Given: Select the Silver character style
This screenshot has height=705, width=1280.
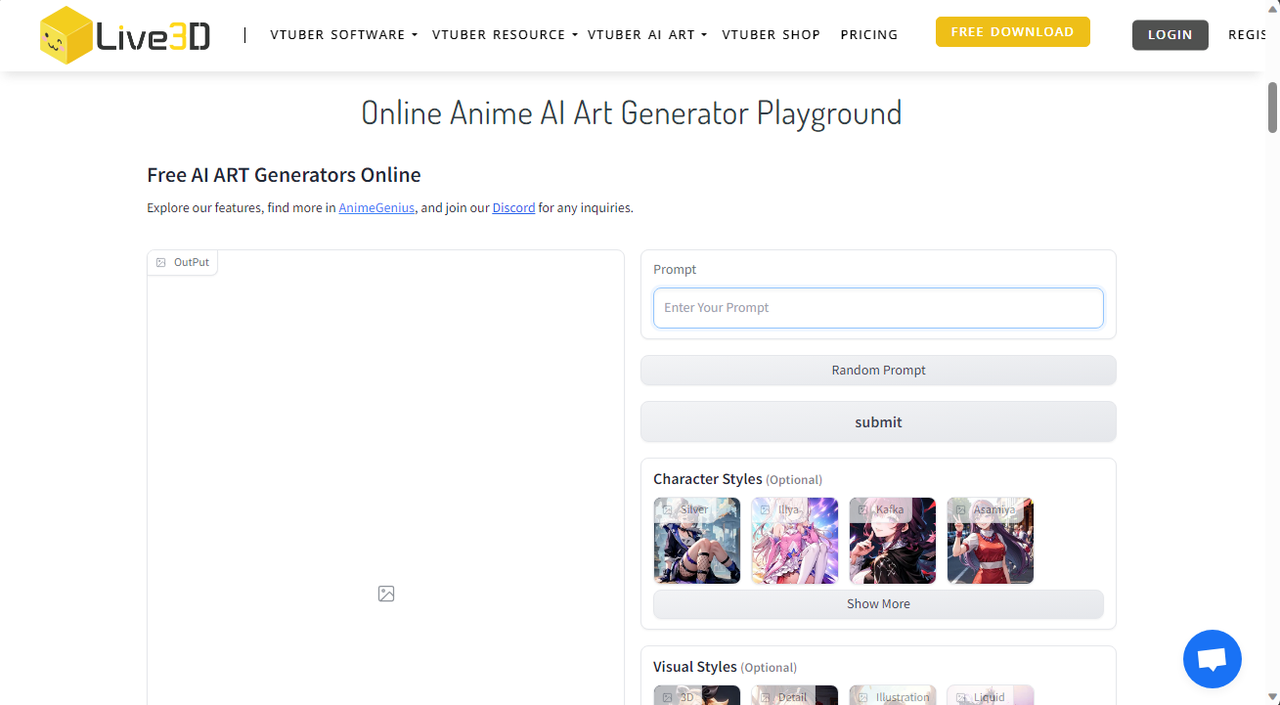Looking at the screenshot, I should tap(697, 541).
